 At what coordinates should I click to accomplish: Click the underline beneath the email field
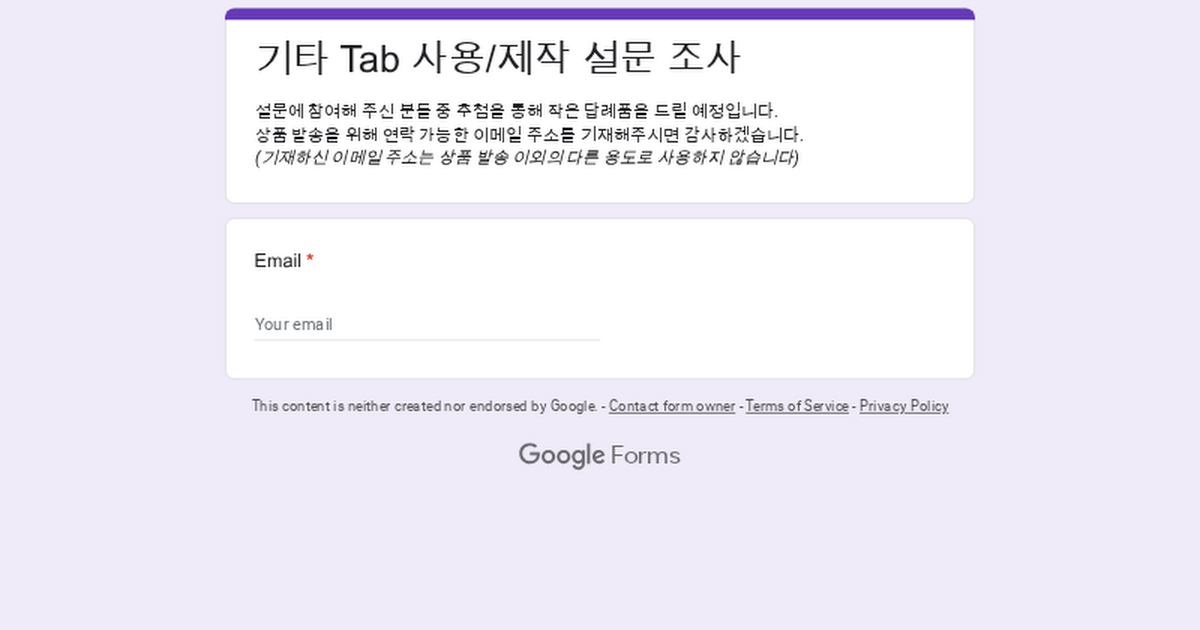point(426,340)
